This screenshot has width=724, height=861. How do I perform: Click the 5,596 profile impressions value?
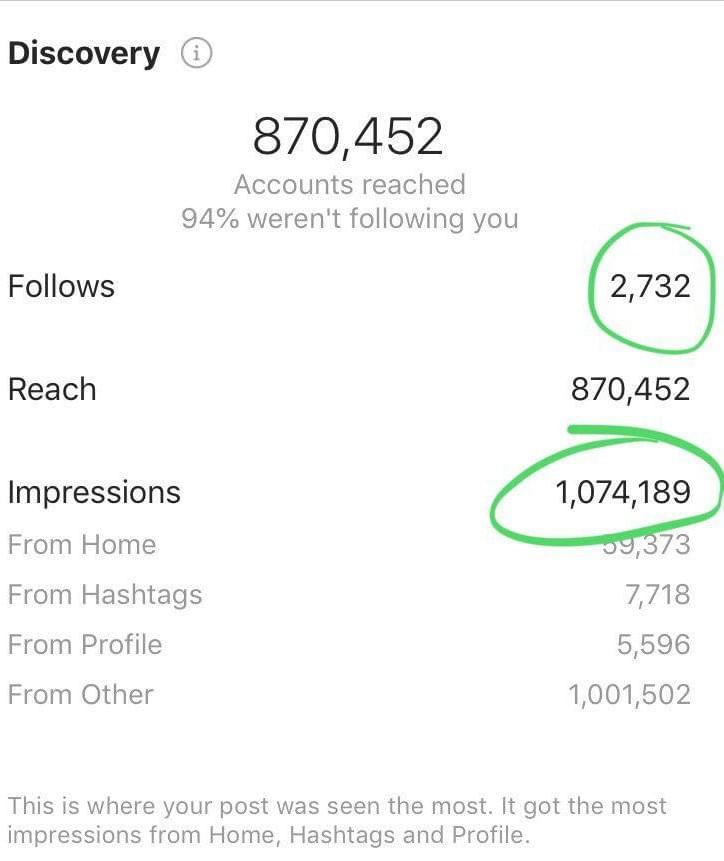(653, 645)
